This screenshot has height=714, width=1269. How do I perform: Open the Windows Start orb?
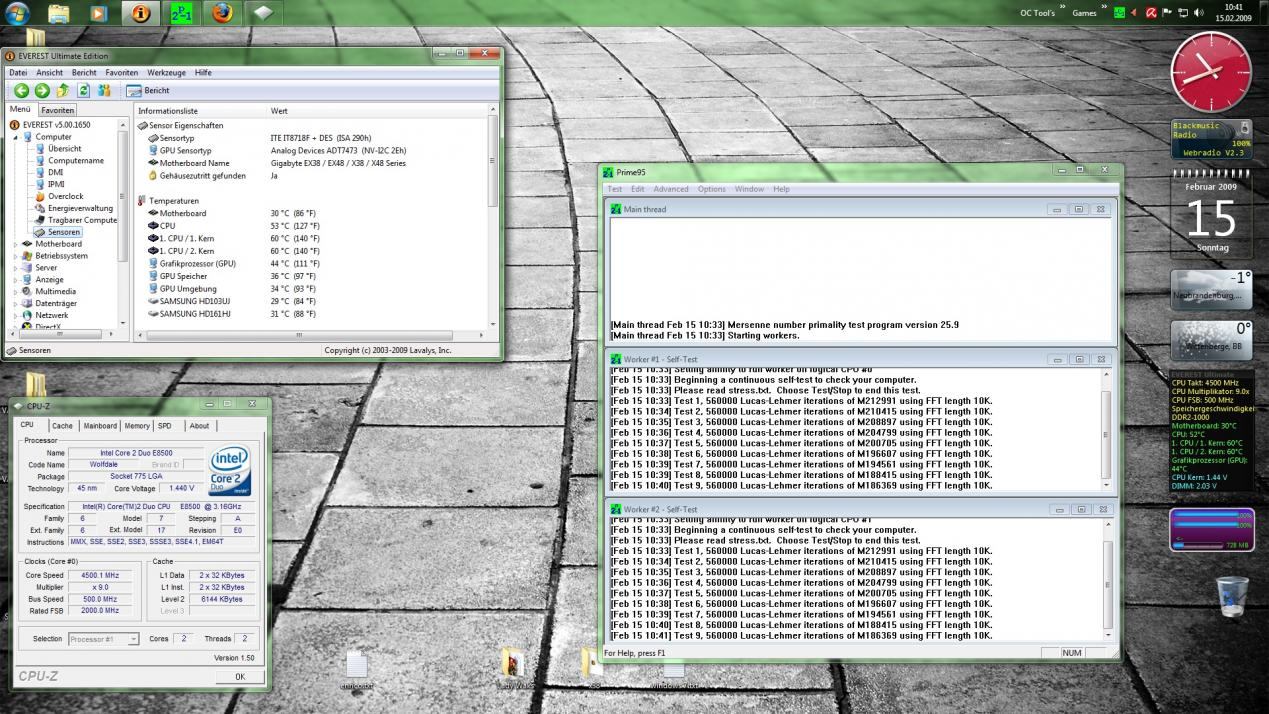17,13
